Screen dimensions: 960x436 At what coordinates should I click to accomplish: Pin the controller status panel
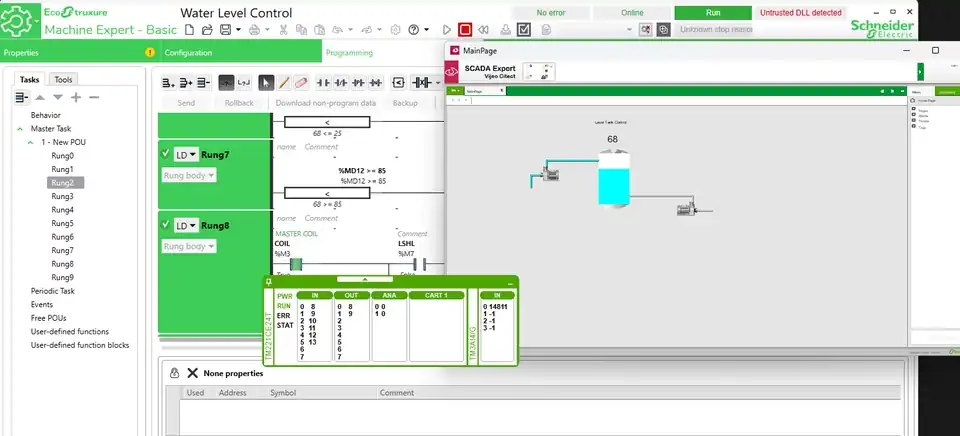pyautogui.click(x=268, y=282)
